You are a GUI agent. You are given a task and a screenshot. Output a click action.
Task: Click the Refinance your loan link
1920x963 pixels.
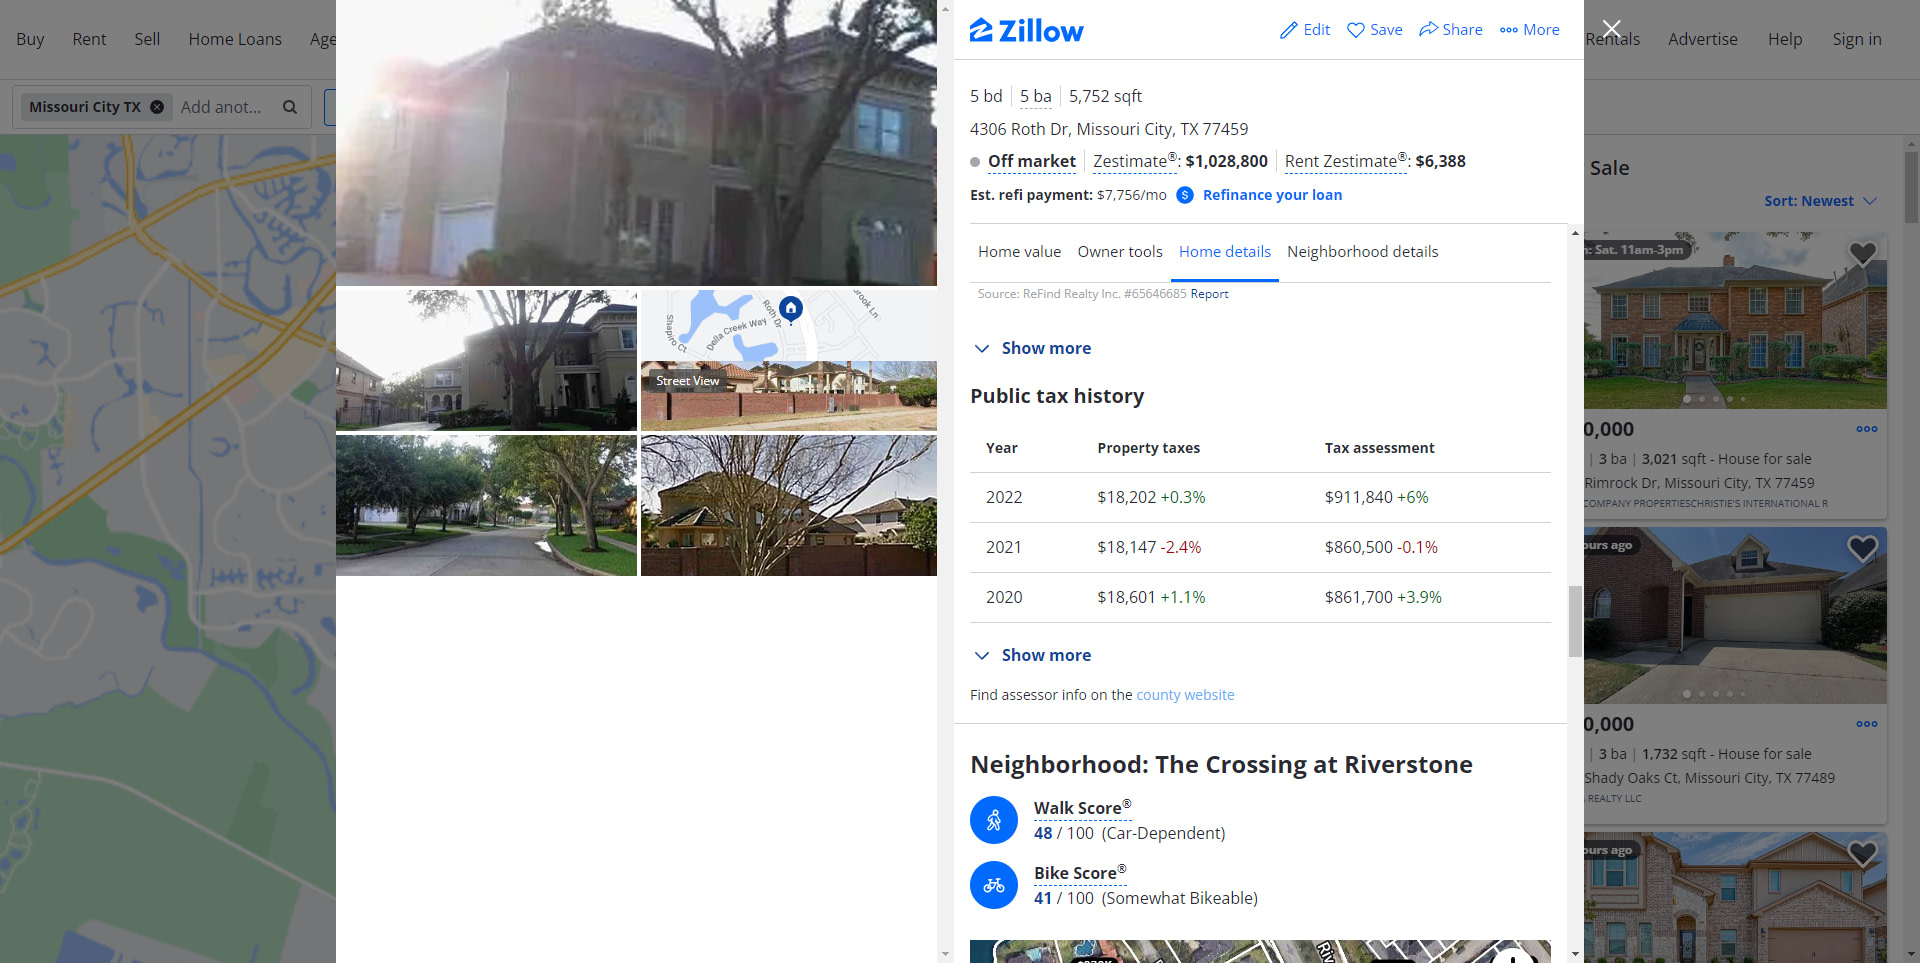tap(1272, 195)
